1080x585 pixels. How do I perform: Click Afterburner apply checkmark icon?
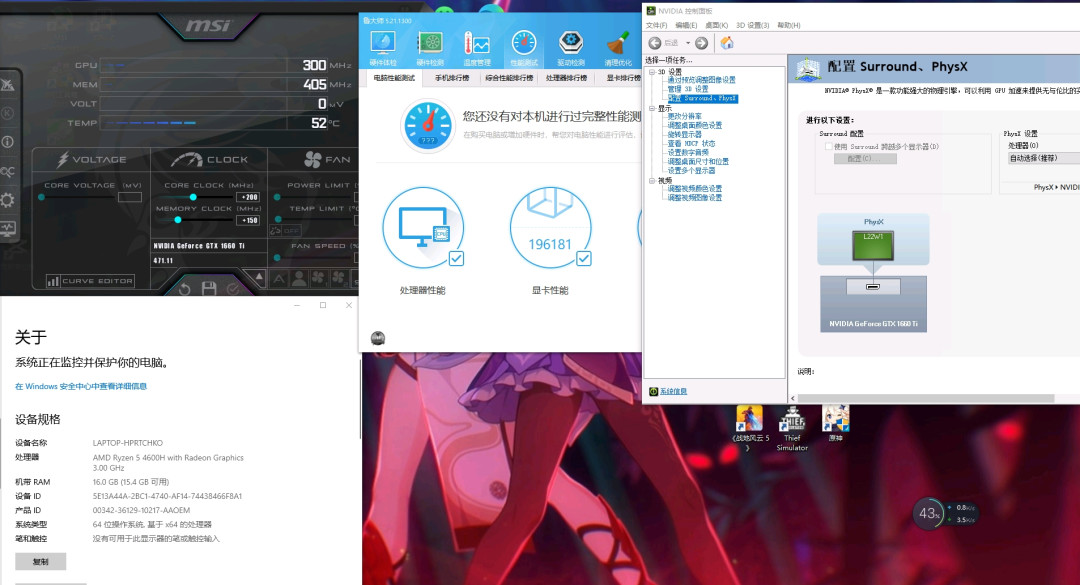(x=233, y=289)
